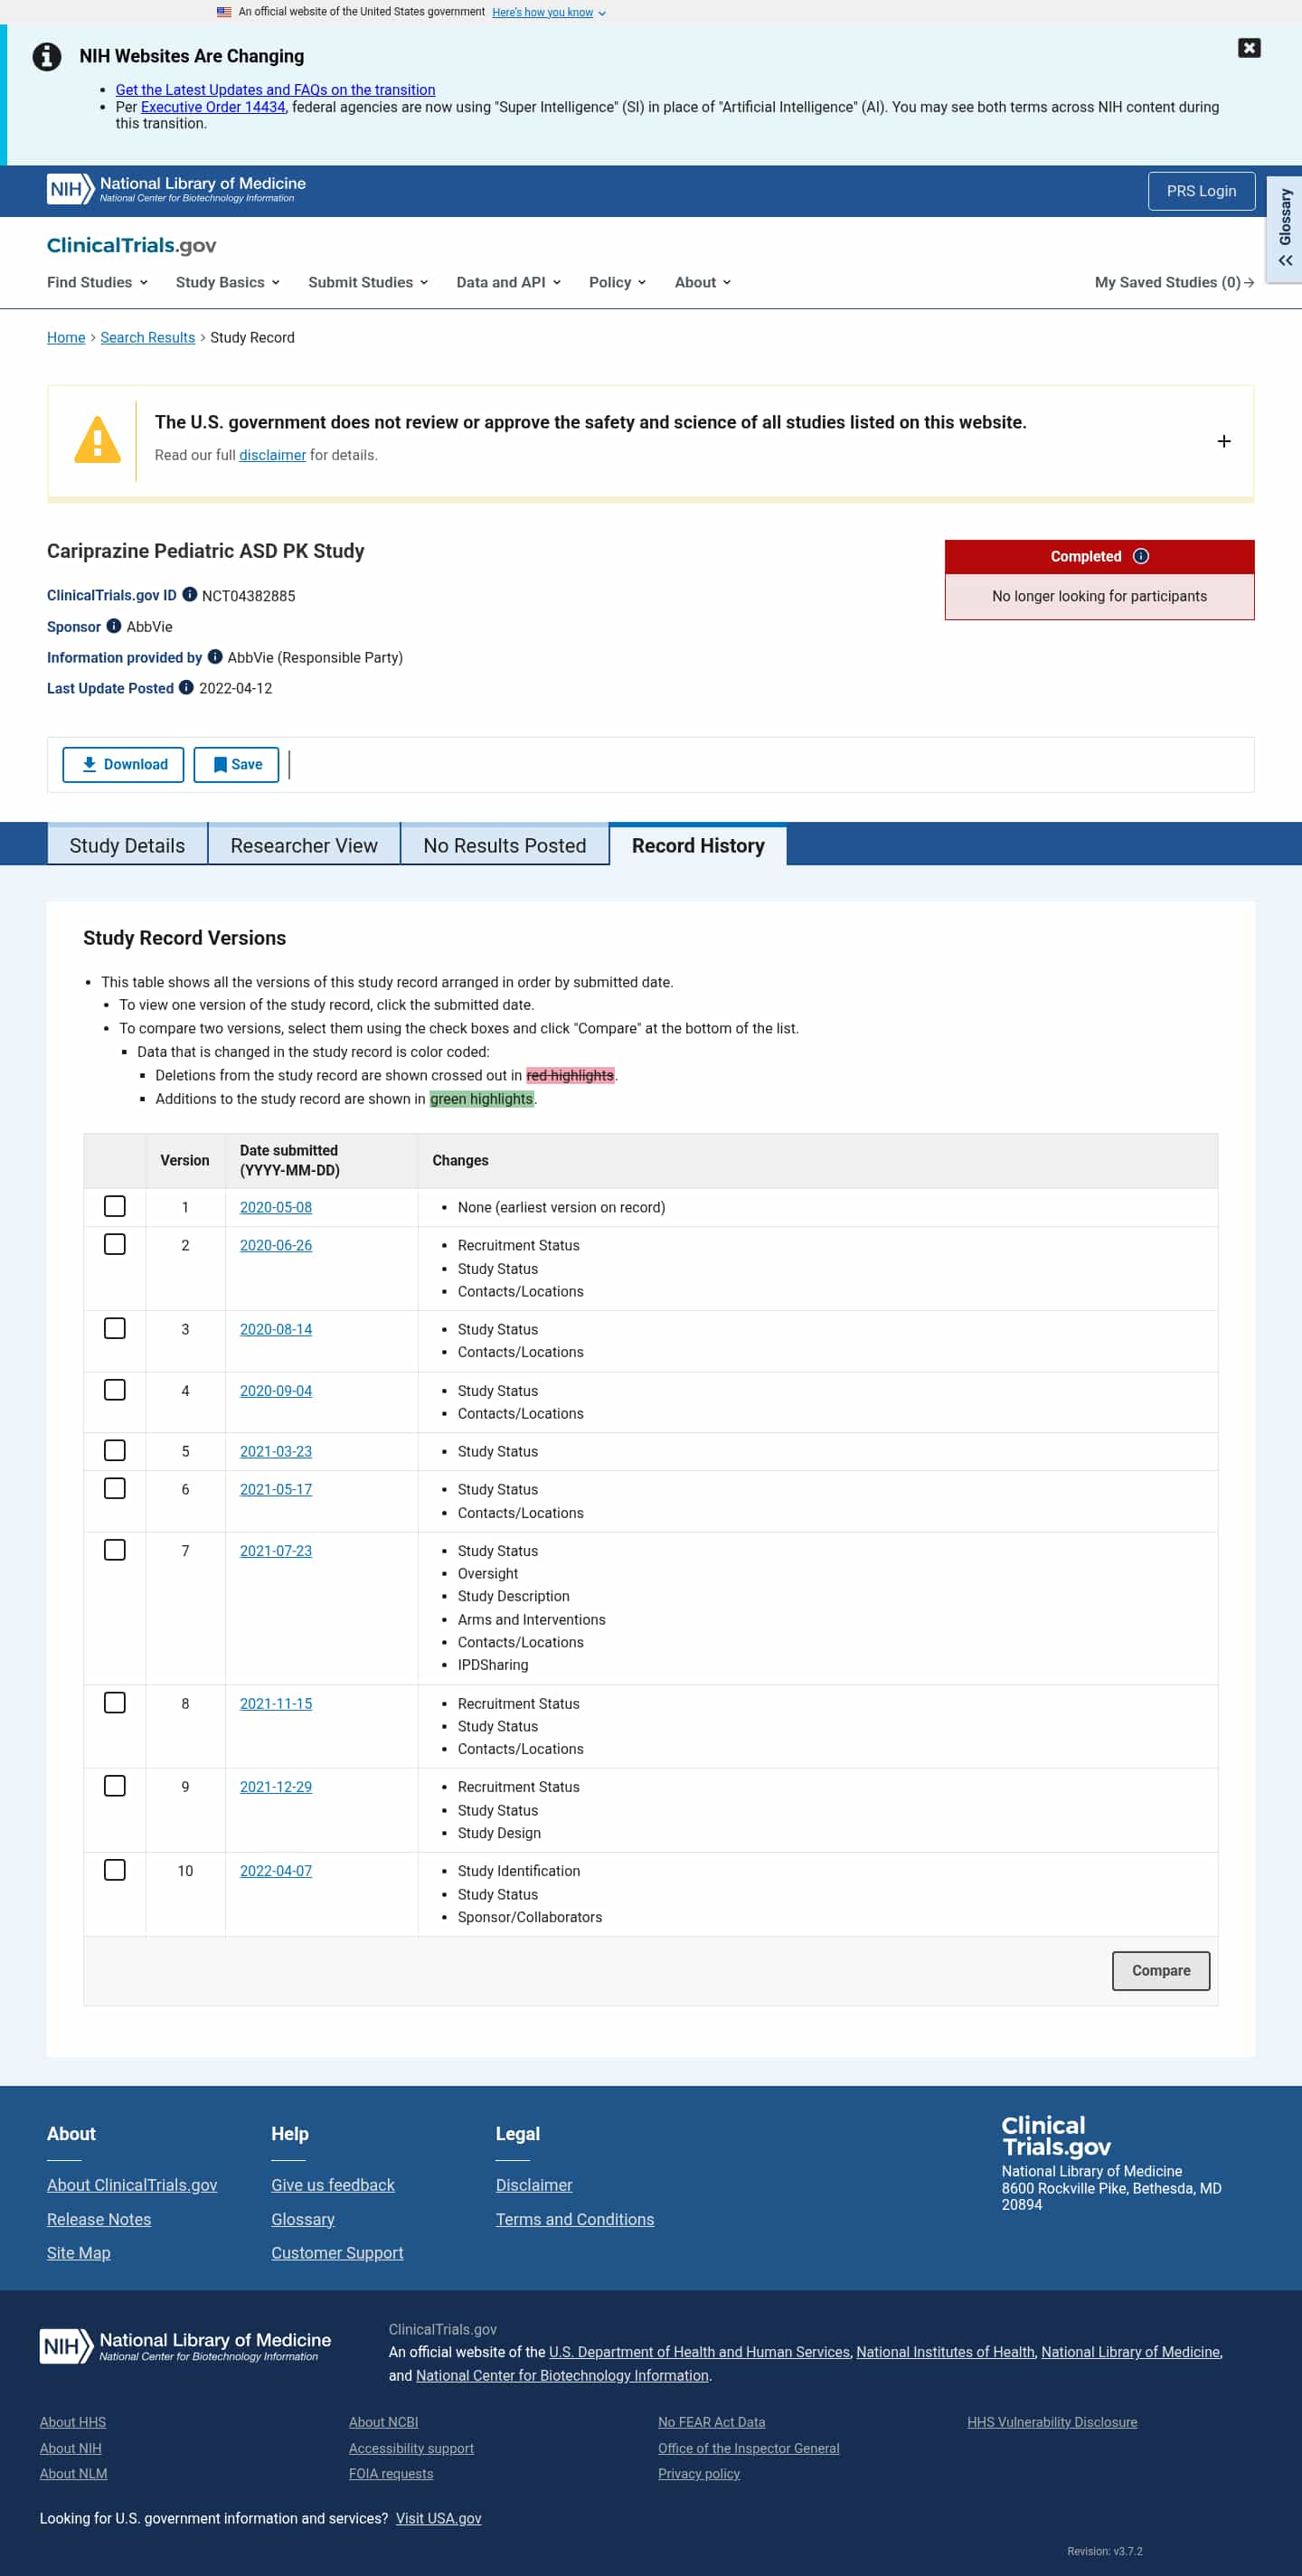Tick the checkbox for version 10
The width and height of the screenshot is (1302, 2576).
pos(115,1870)
